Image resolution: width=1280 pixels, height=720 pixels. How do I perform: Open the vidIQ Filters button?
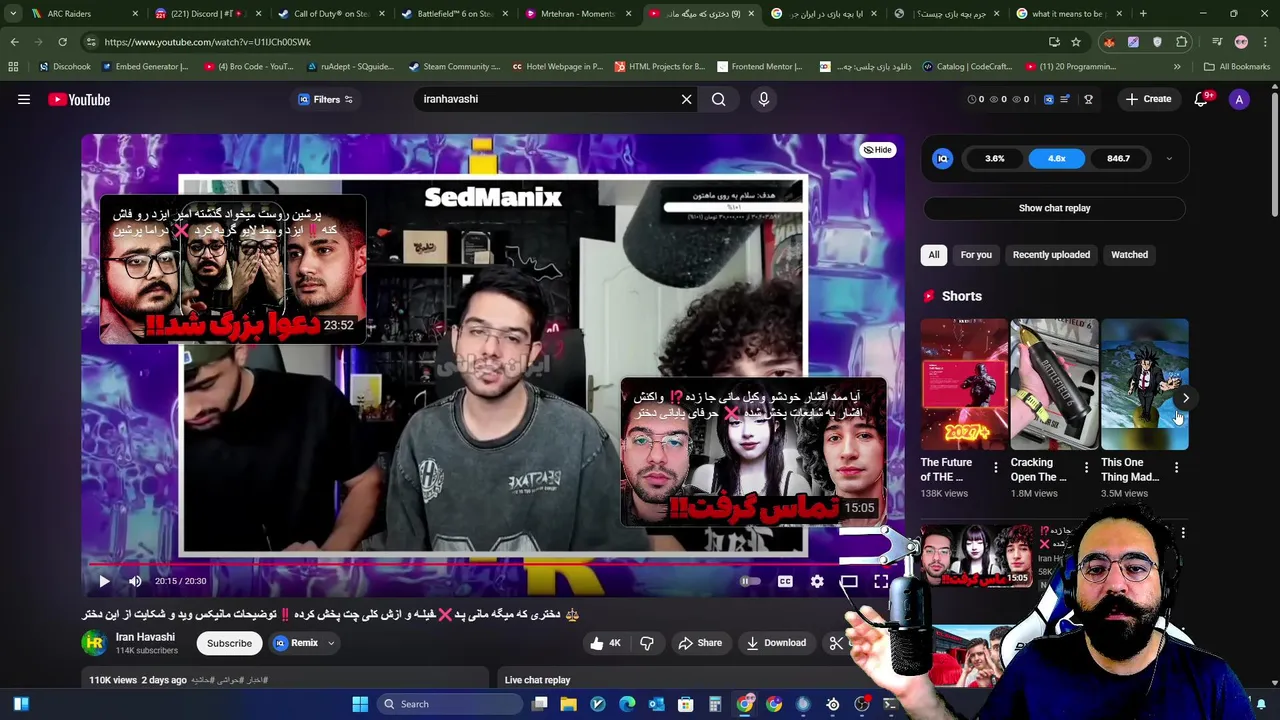[326, 99]
